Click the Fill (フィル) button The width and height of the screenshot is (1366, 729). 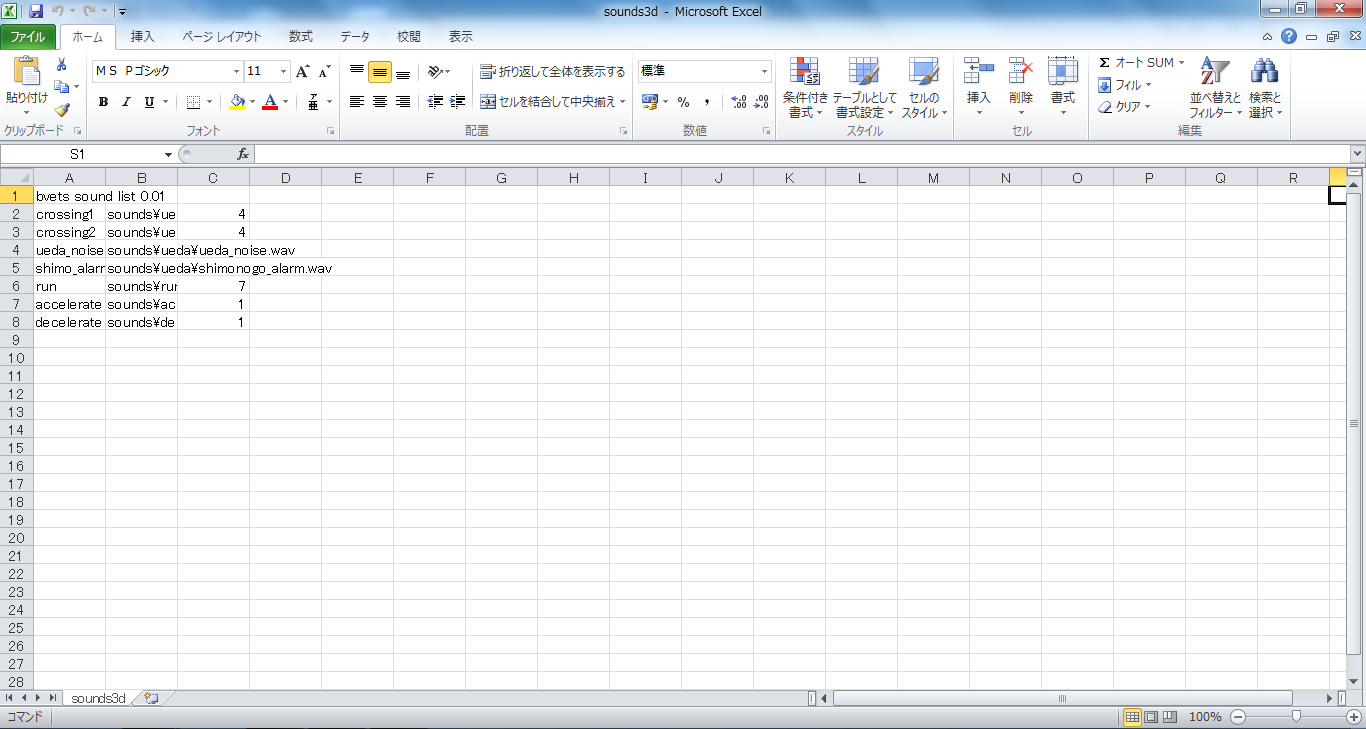1125,85
